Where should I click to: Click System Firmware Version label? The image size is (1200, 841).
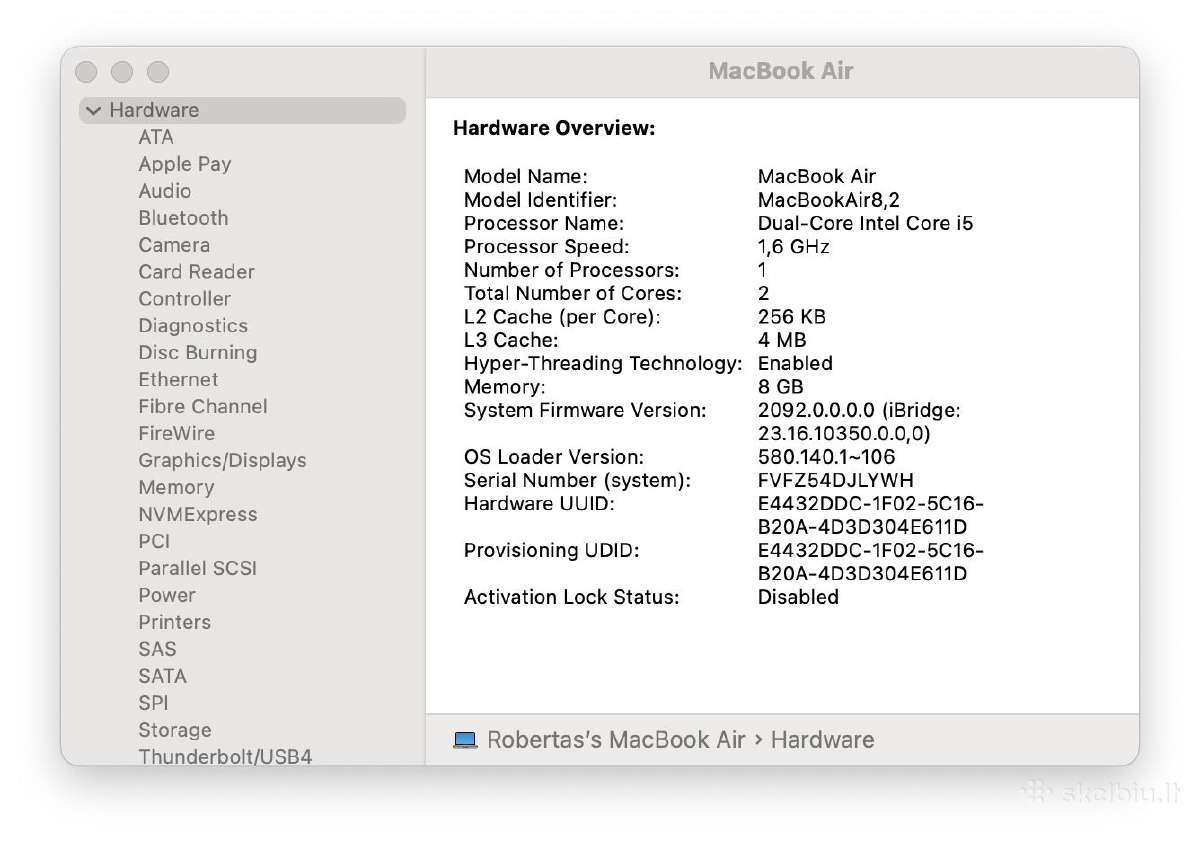point(585,410)
